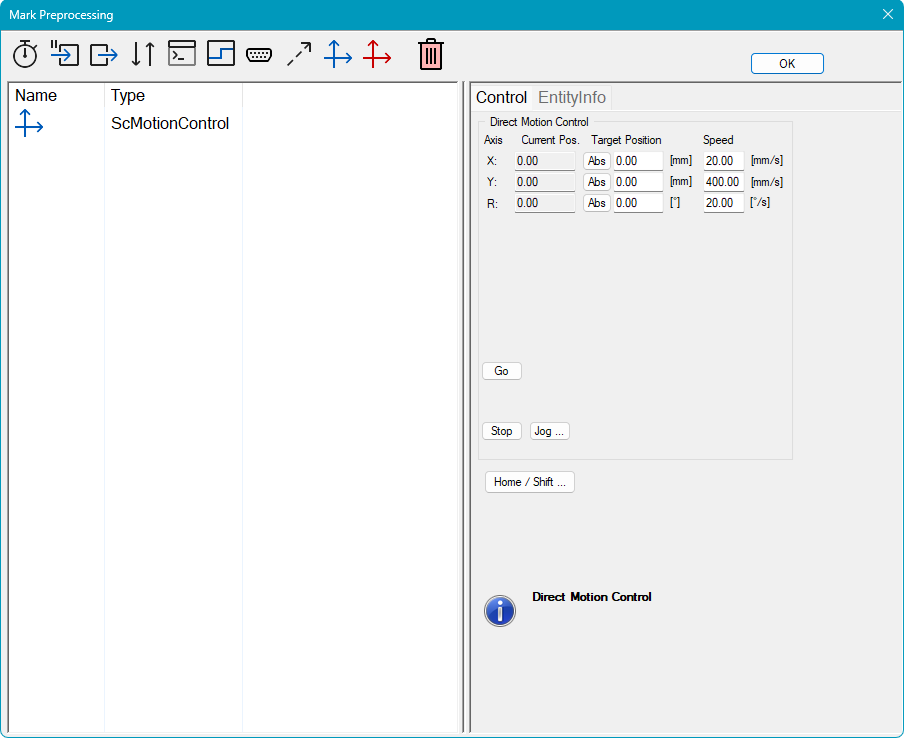
Task: Click the serial port connector icon
Action: point(259,55)
